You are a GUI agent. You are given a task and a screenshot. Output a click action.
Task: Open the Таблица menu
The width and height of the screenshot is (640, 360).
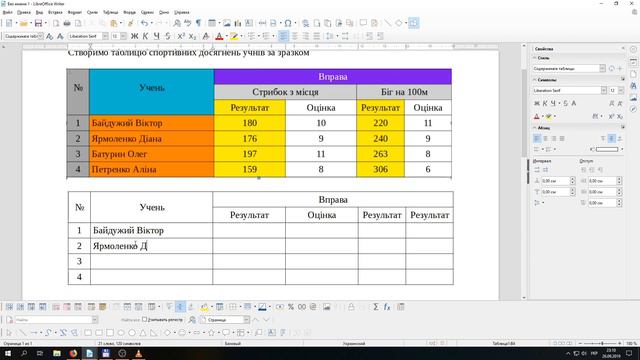click(x=110, y=13)
